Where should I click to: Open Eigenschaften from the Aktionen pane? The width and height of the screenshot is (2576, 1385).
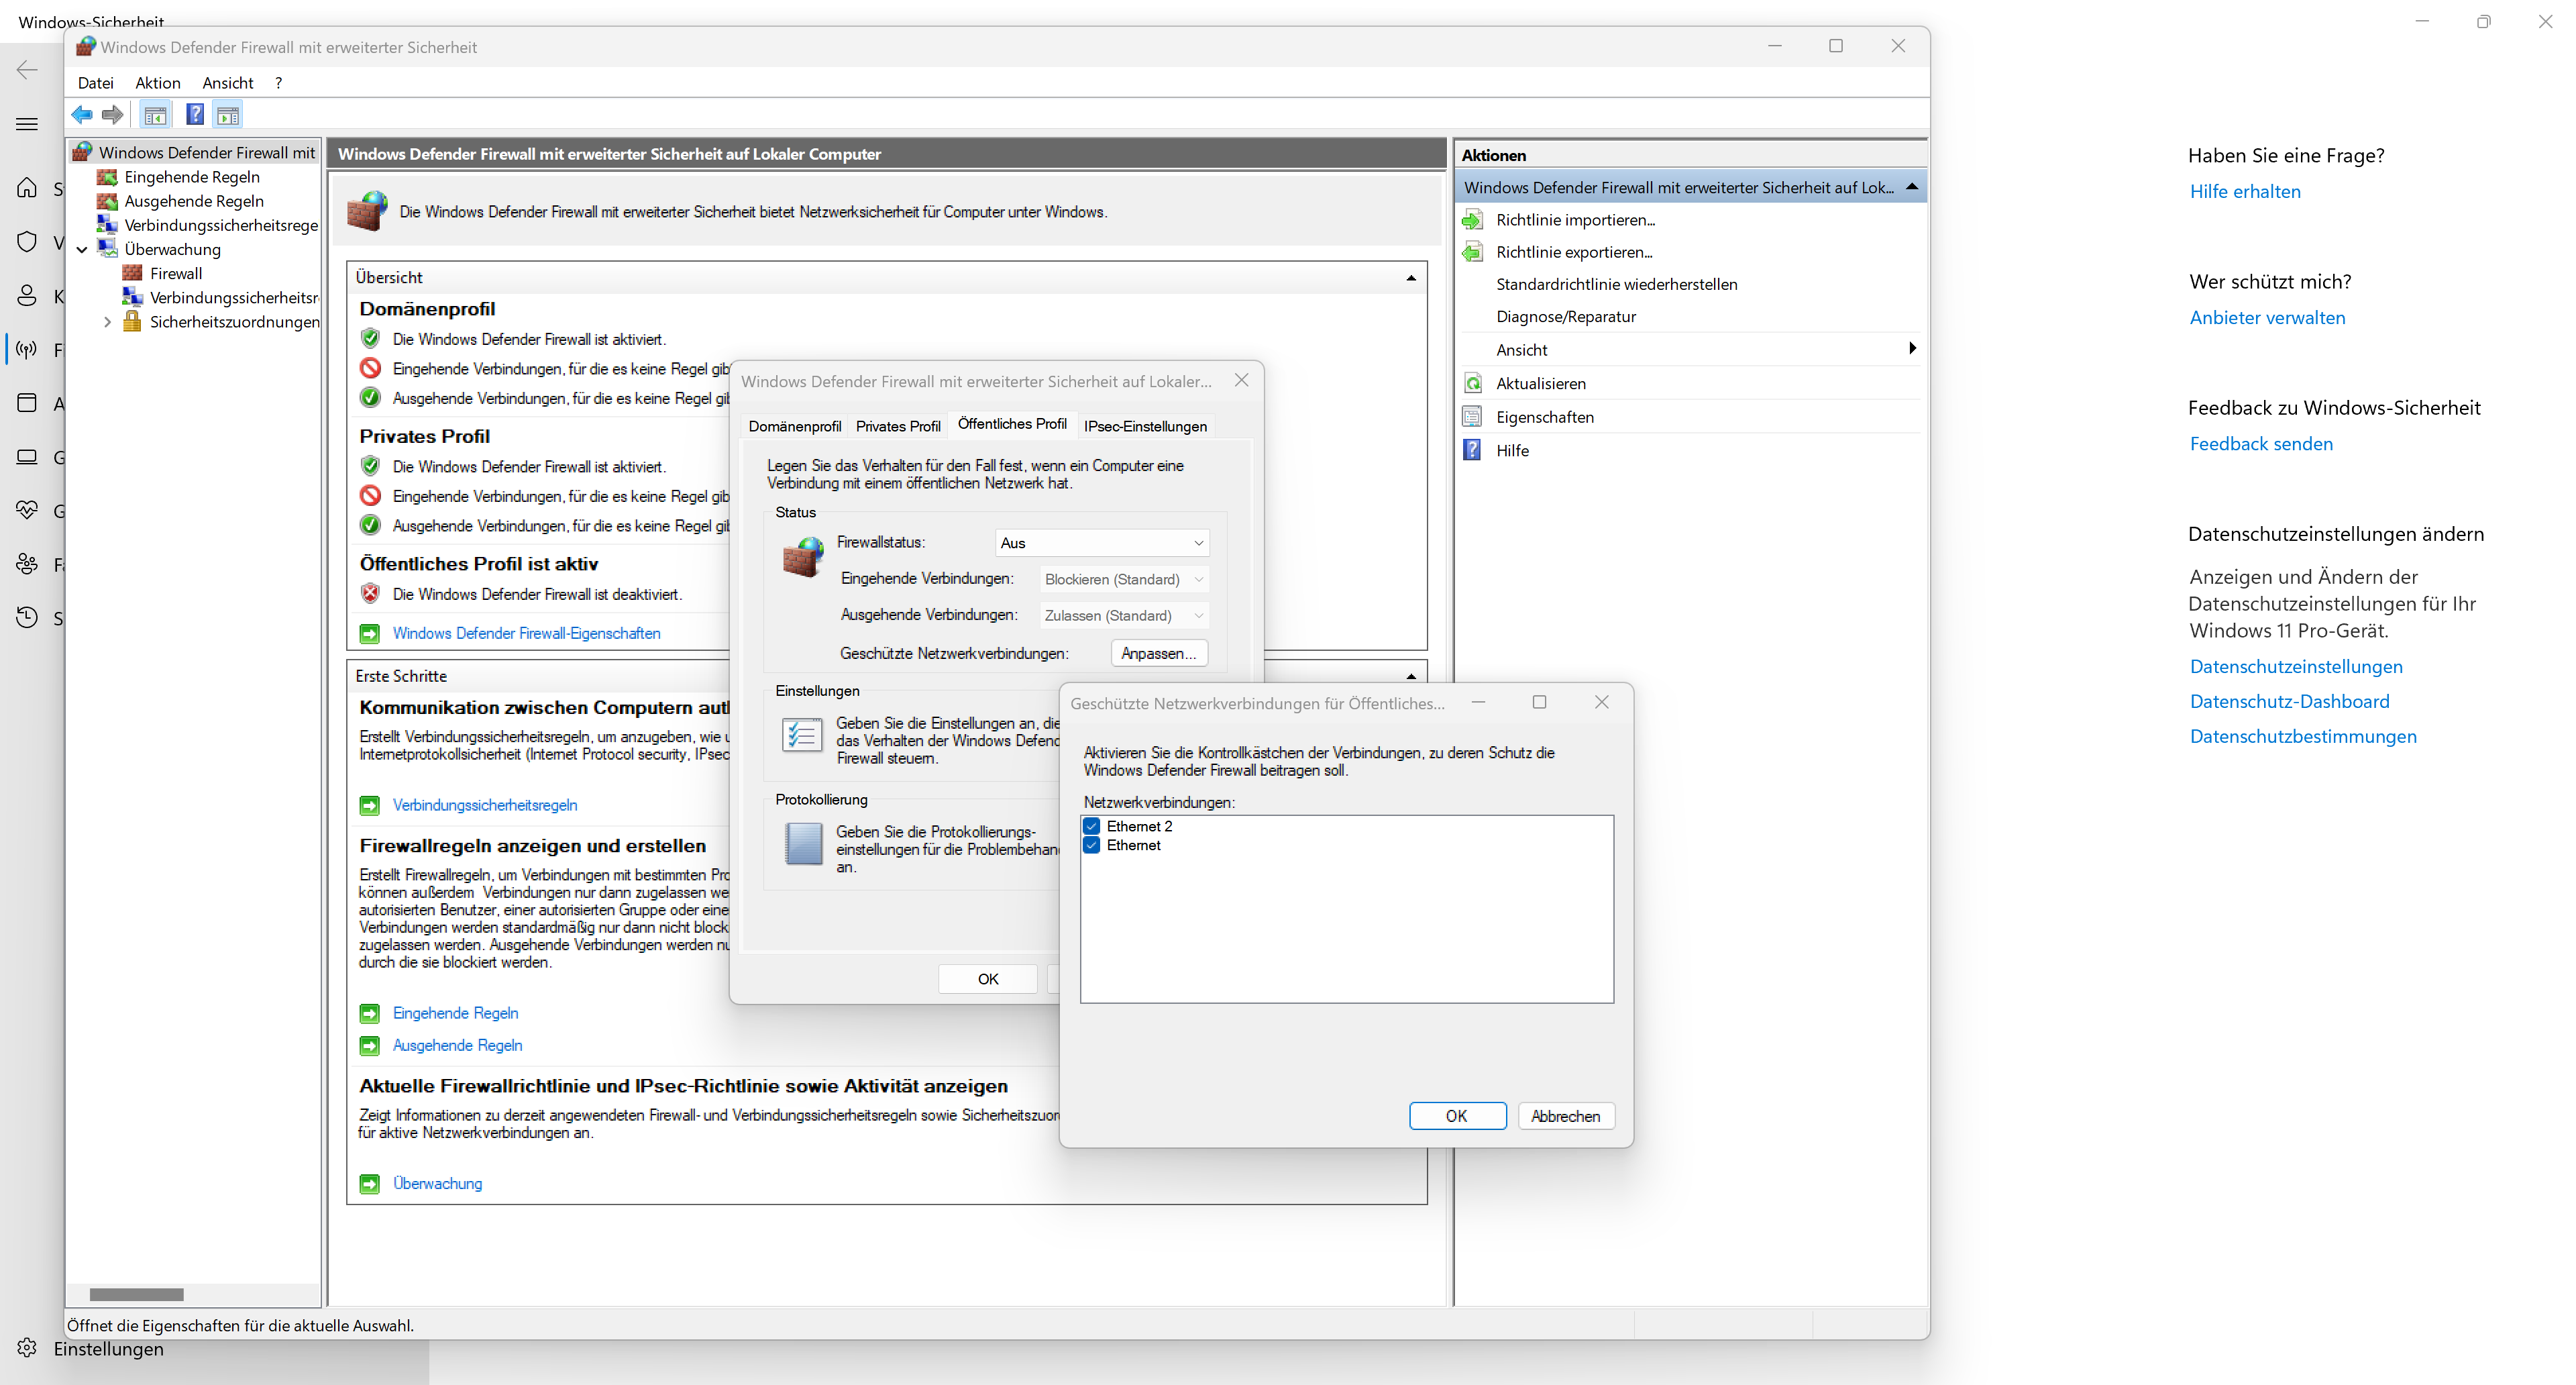coord(1544,417)
